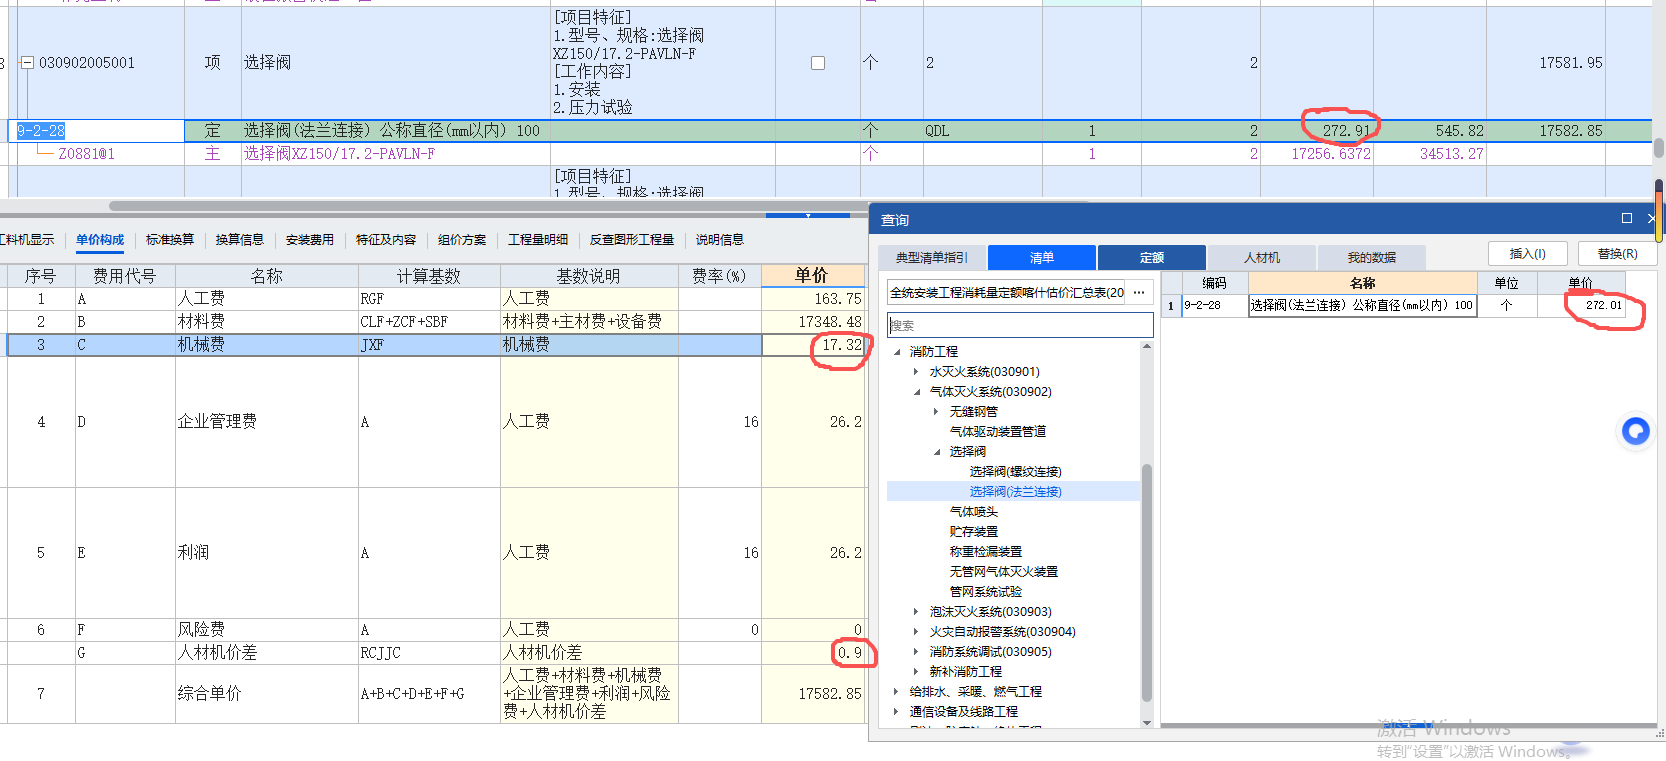The image size is (1666, 761).
Task: Open the 组价方案 tab
Action: tap(462, 240)
